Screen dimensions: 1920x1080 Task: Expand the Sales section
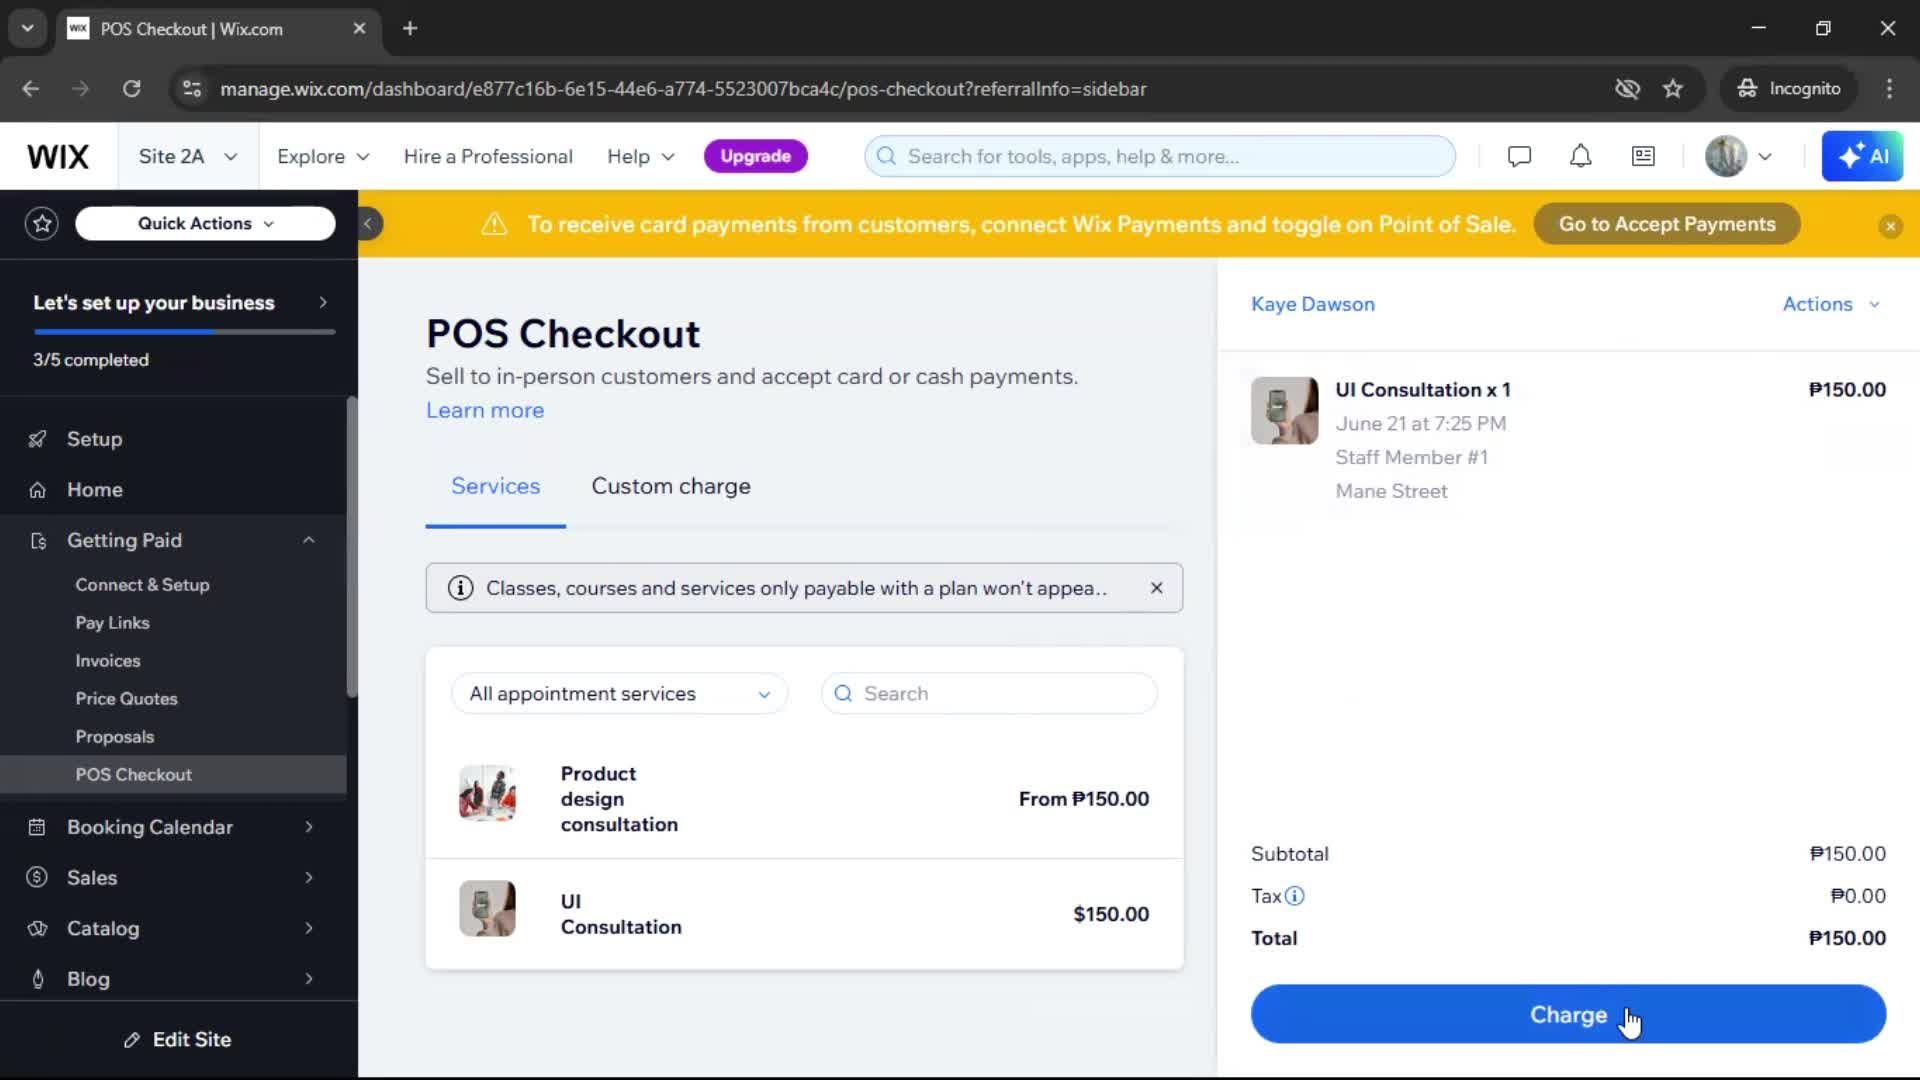(309, 878)
